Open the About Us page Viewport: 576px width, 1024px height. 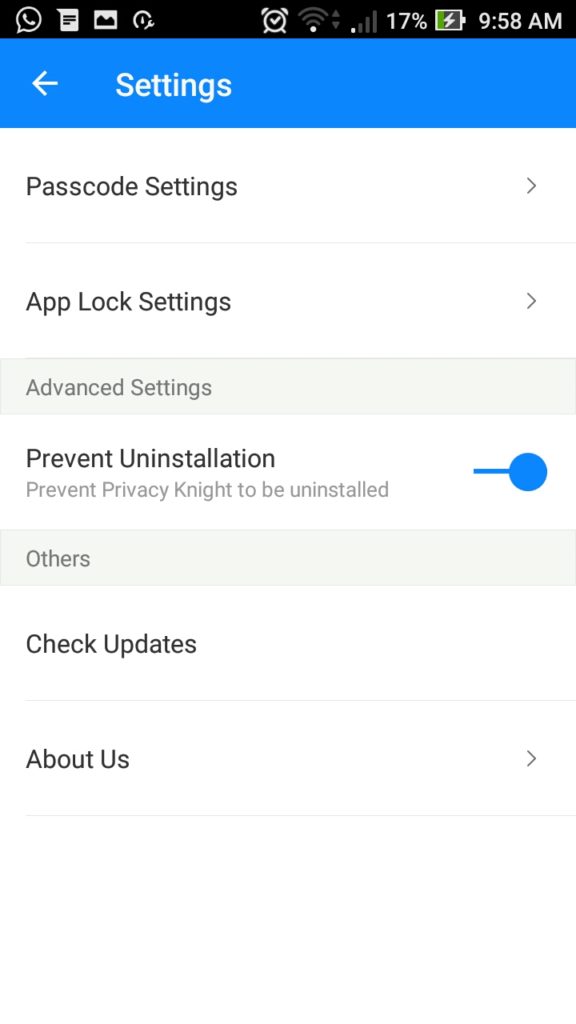[x=288, y=758]
